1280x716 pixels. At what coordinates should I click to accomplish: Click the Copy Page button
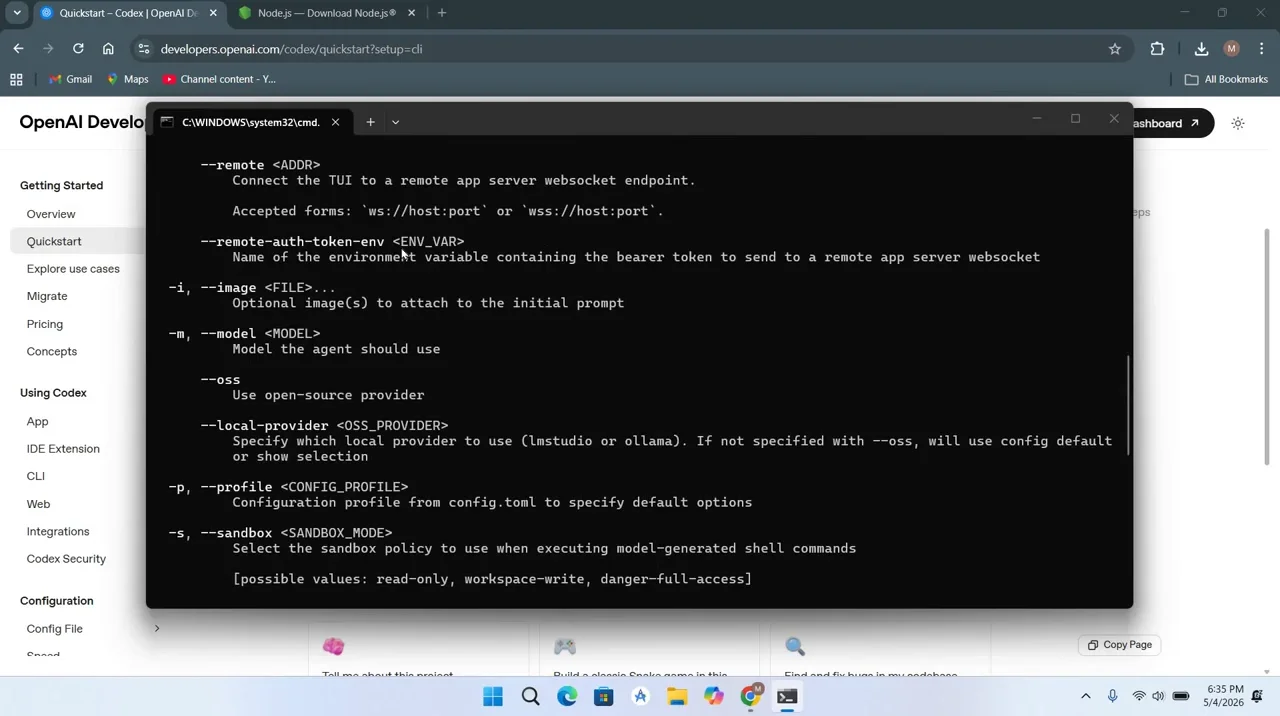[1120, 645]
